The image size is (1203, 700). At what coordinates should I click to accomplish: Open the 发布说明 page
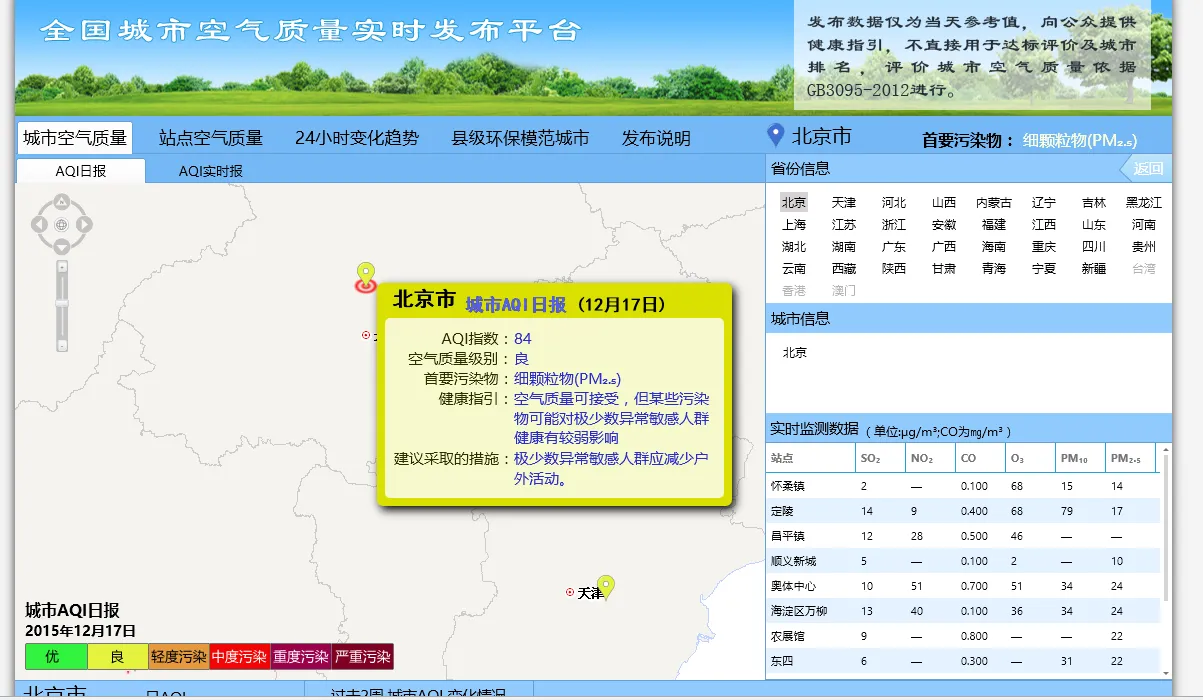656,138
